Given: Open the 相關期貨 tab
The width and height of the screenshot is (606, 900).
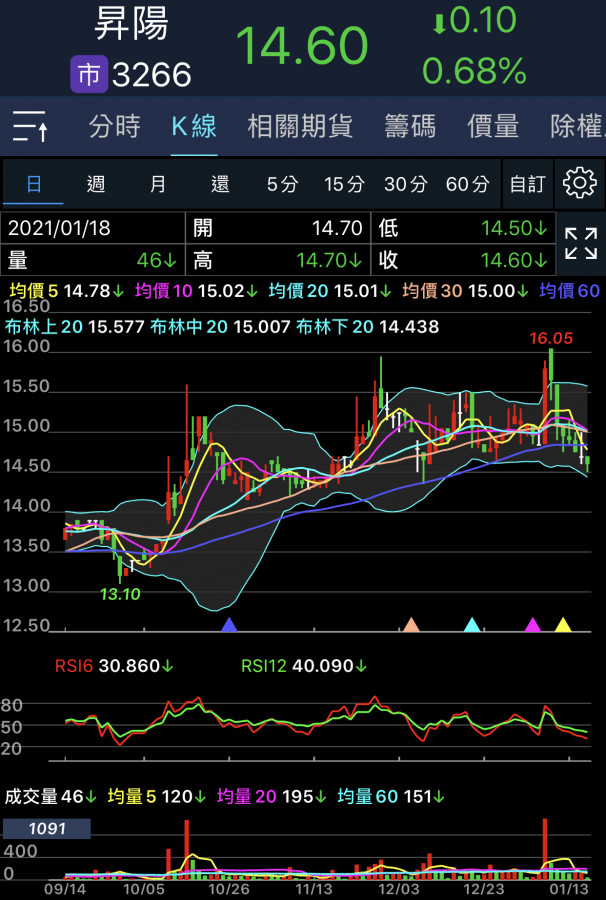Looking at the screenshot, I should (300, 127).
